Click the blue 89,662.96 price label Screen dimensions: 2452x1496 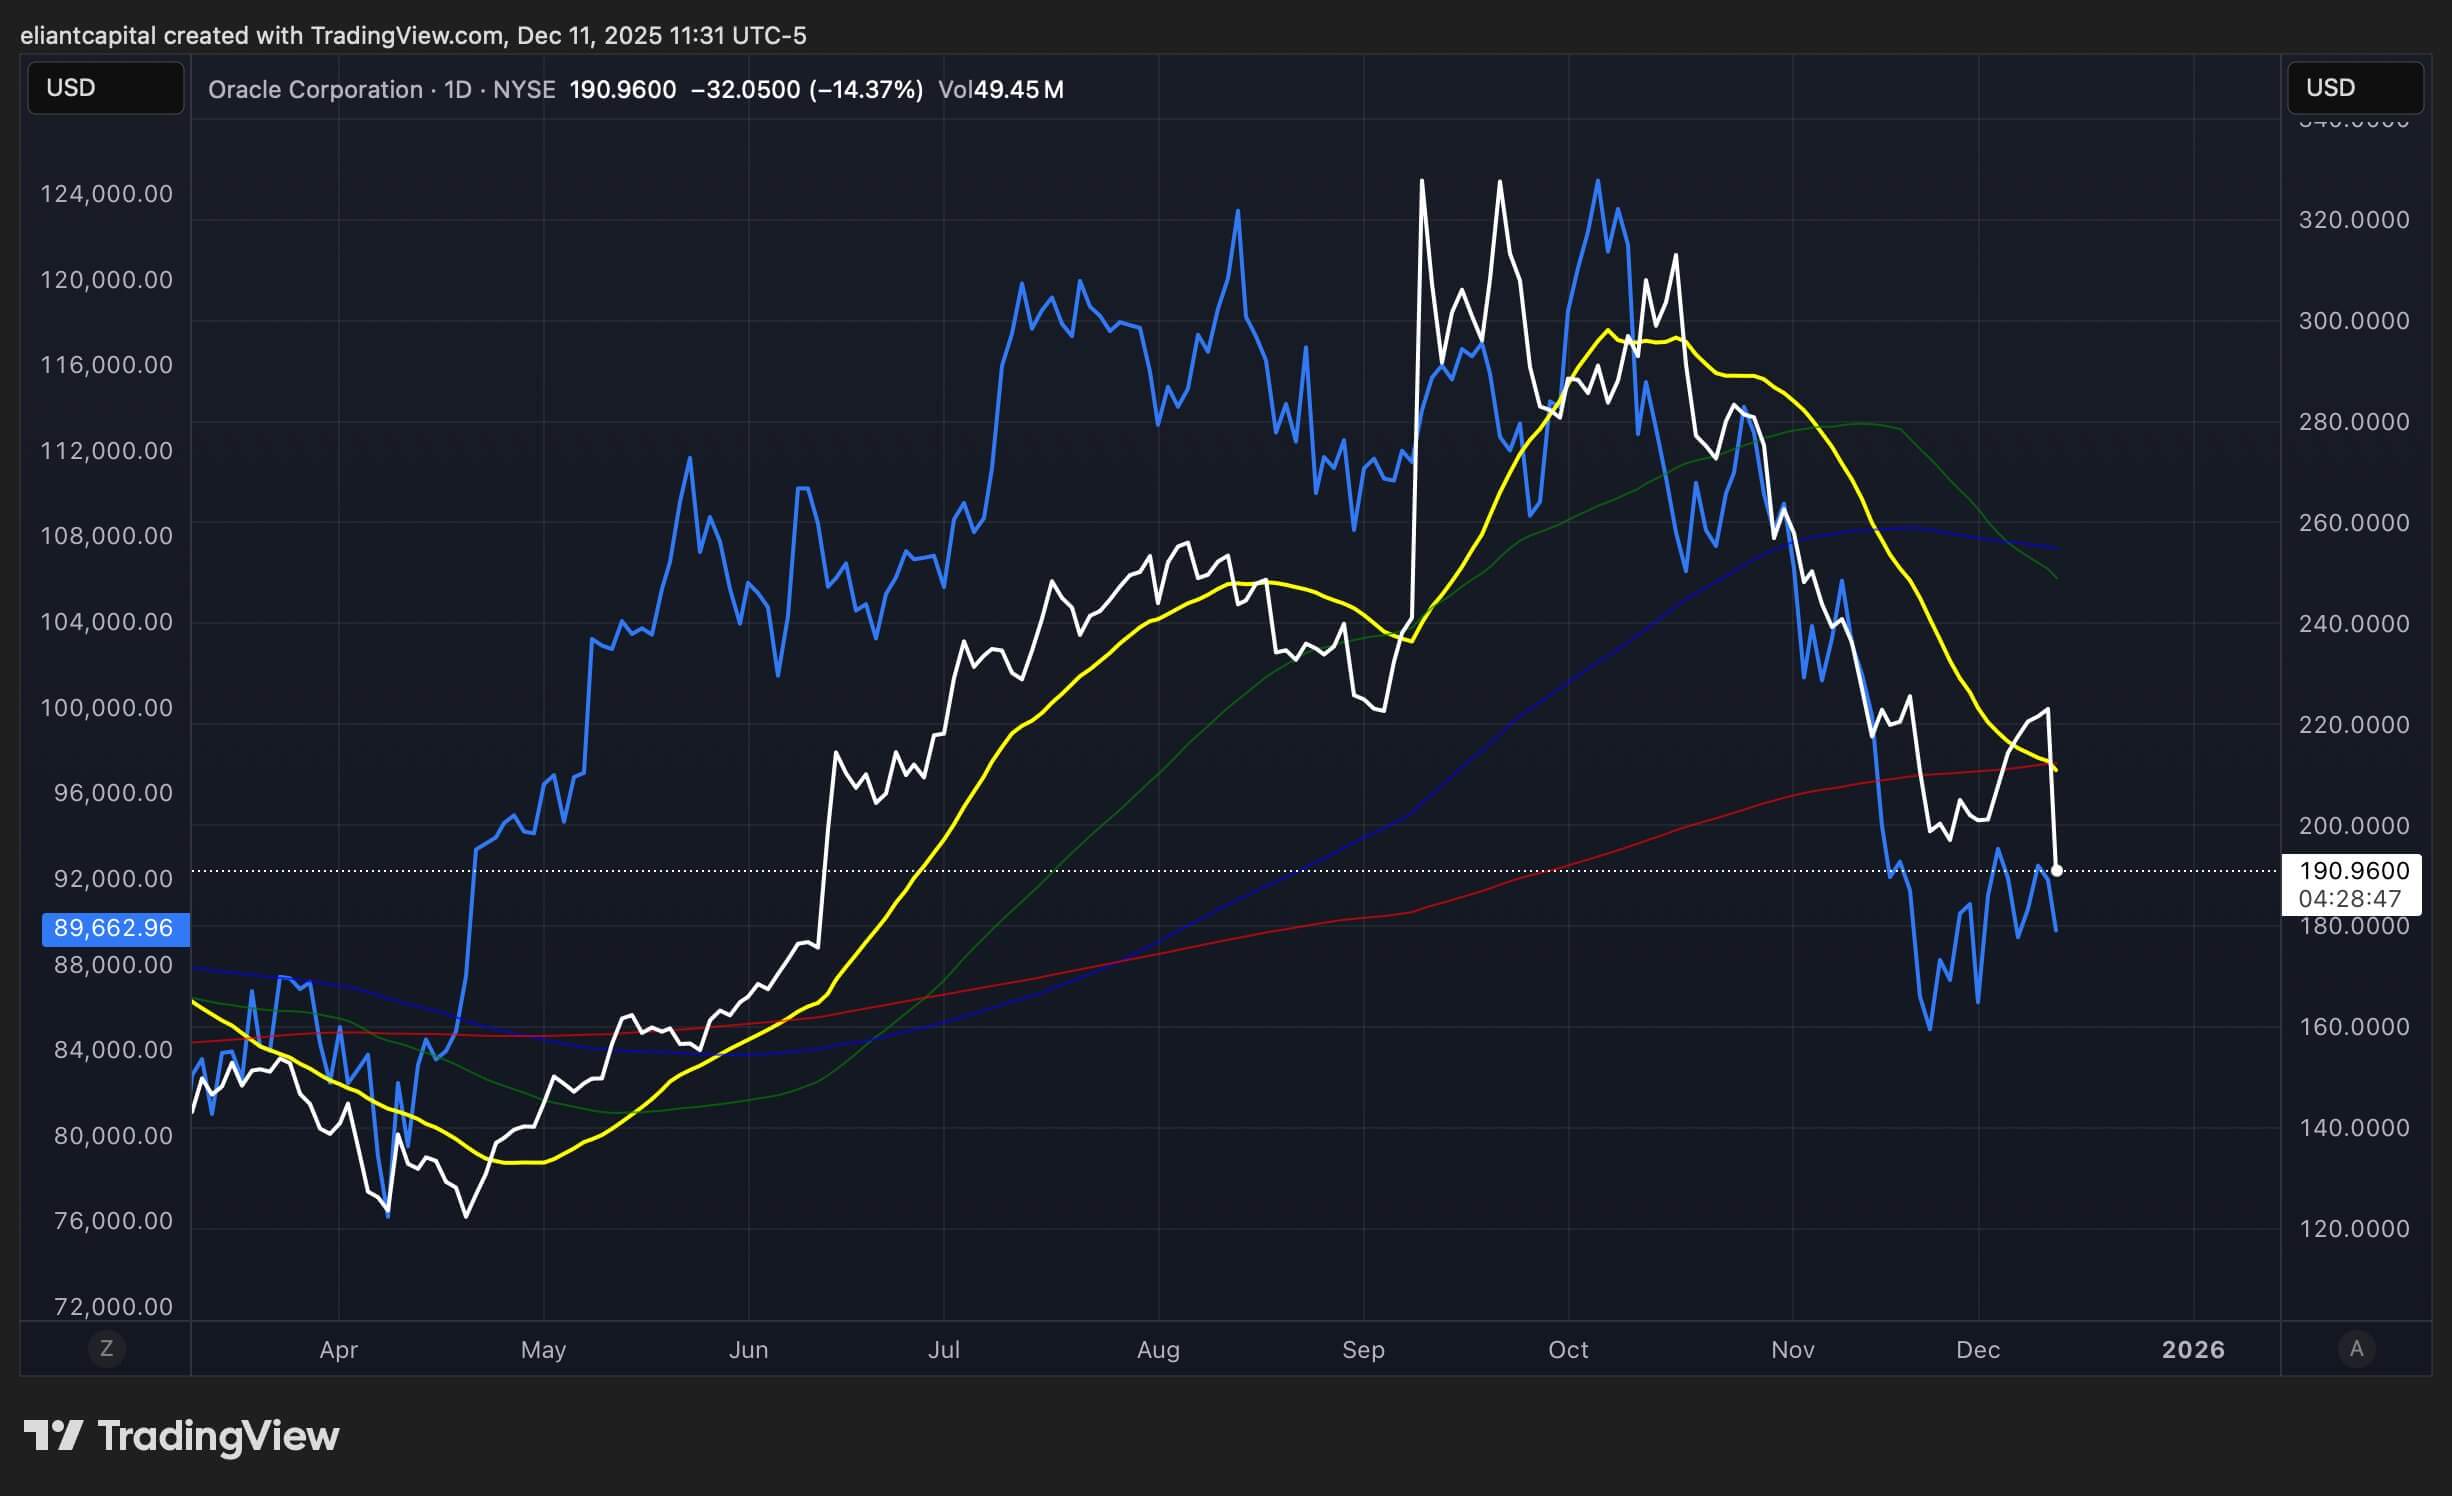(115, 928)
